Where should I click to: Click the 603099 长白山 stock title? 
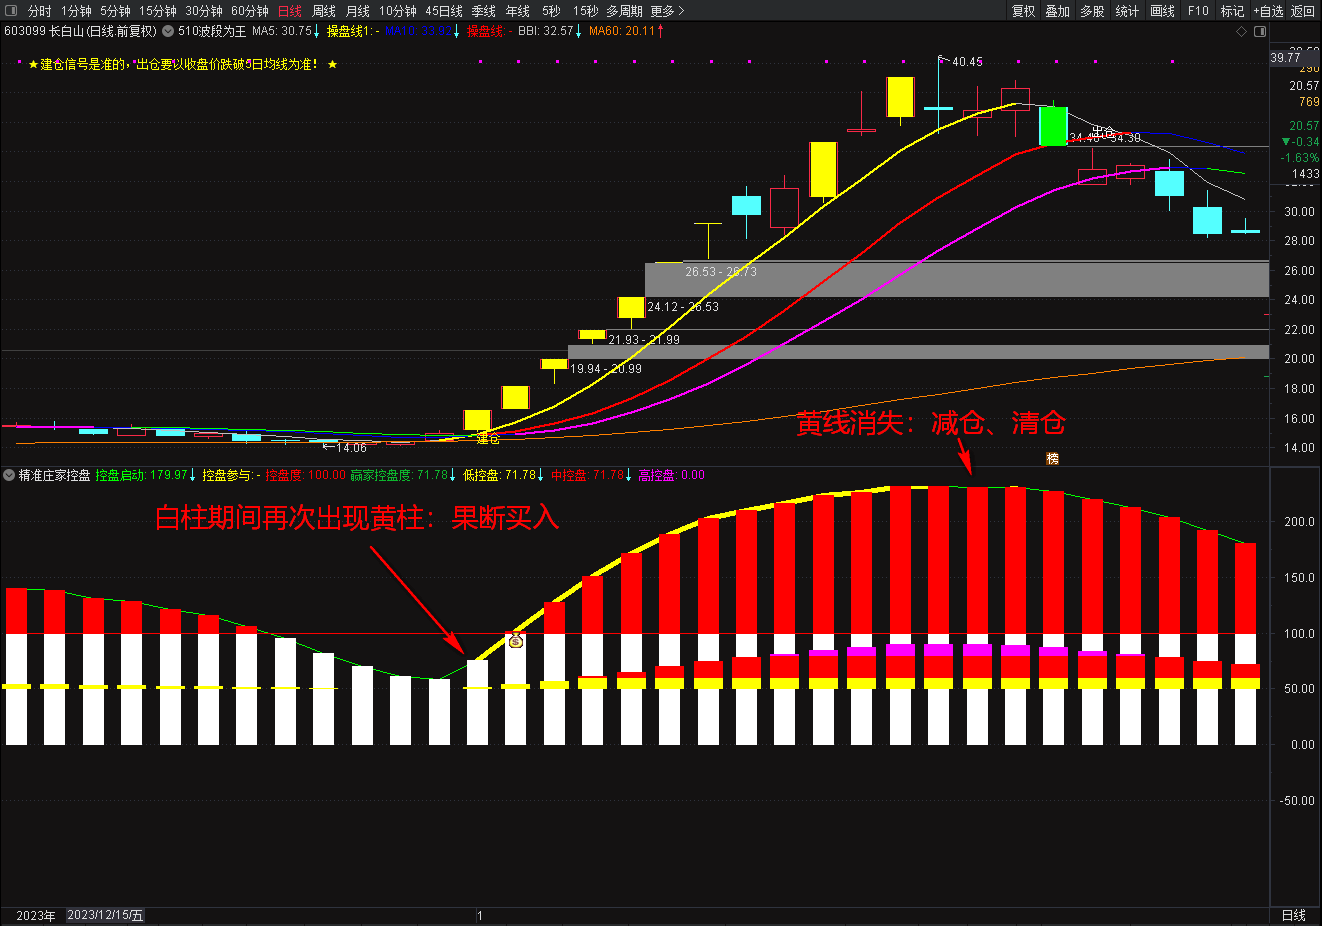(x=80, y=31)
